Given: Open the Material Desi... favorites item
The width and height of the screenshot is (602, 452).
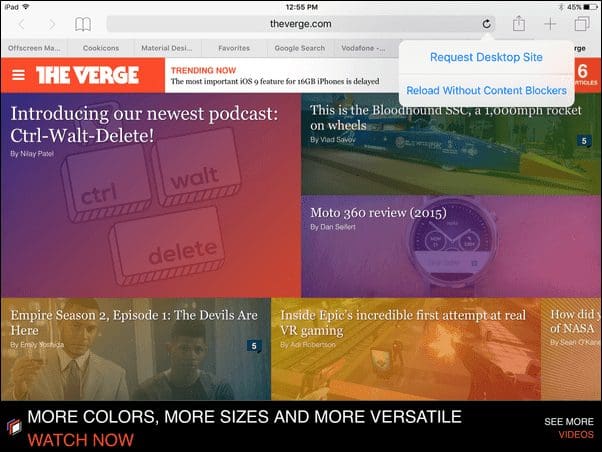Looking at the screenshot, I should (167, 48).
